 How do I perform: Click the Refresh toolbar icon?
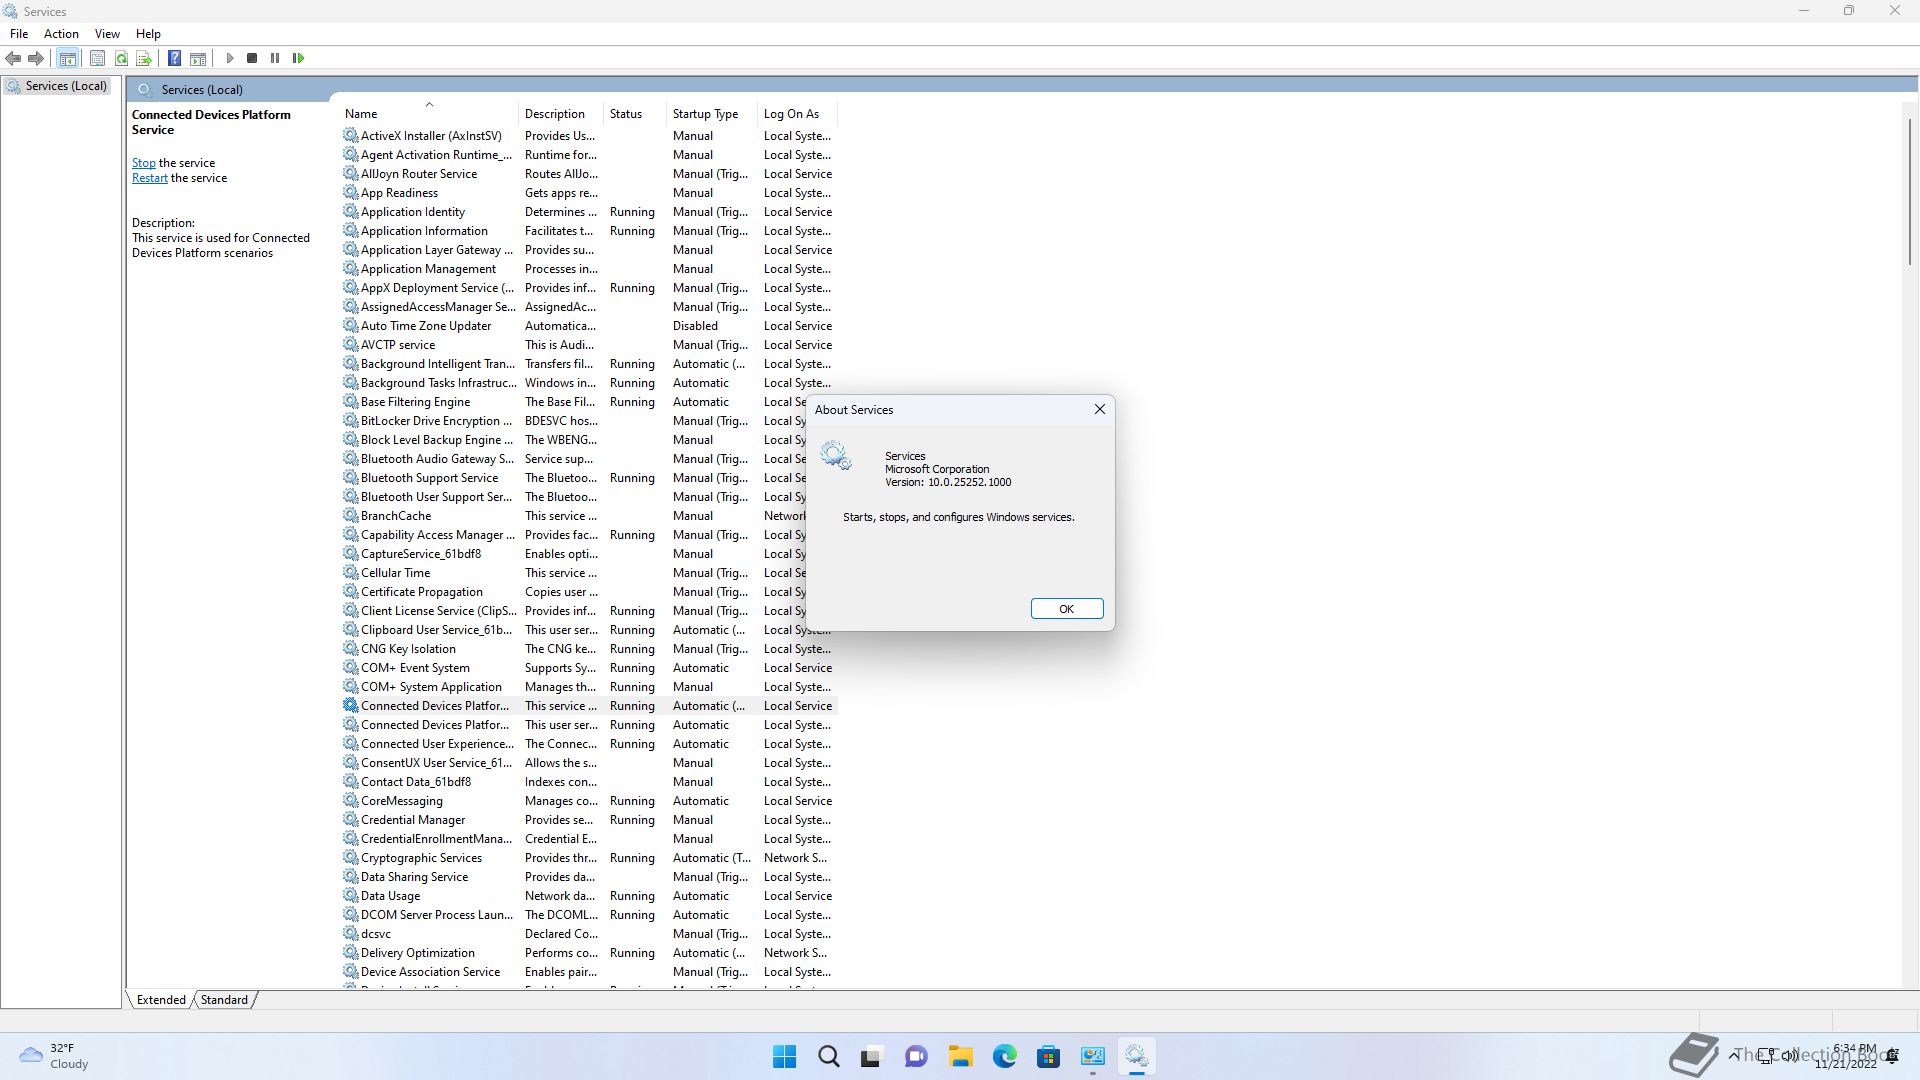[121, 58]
